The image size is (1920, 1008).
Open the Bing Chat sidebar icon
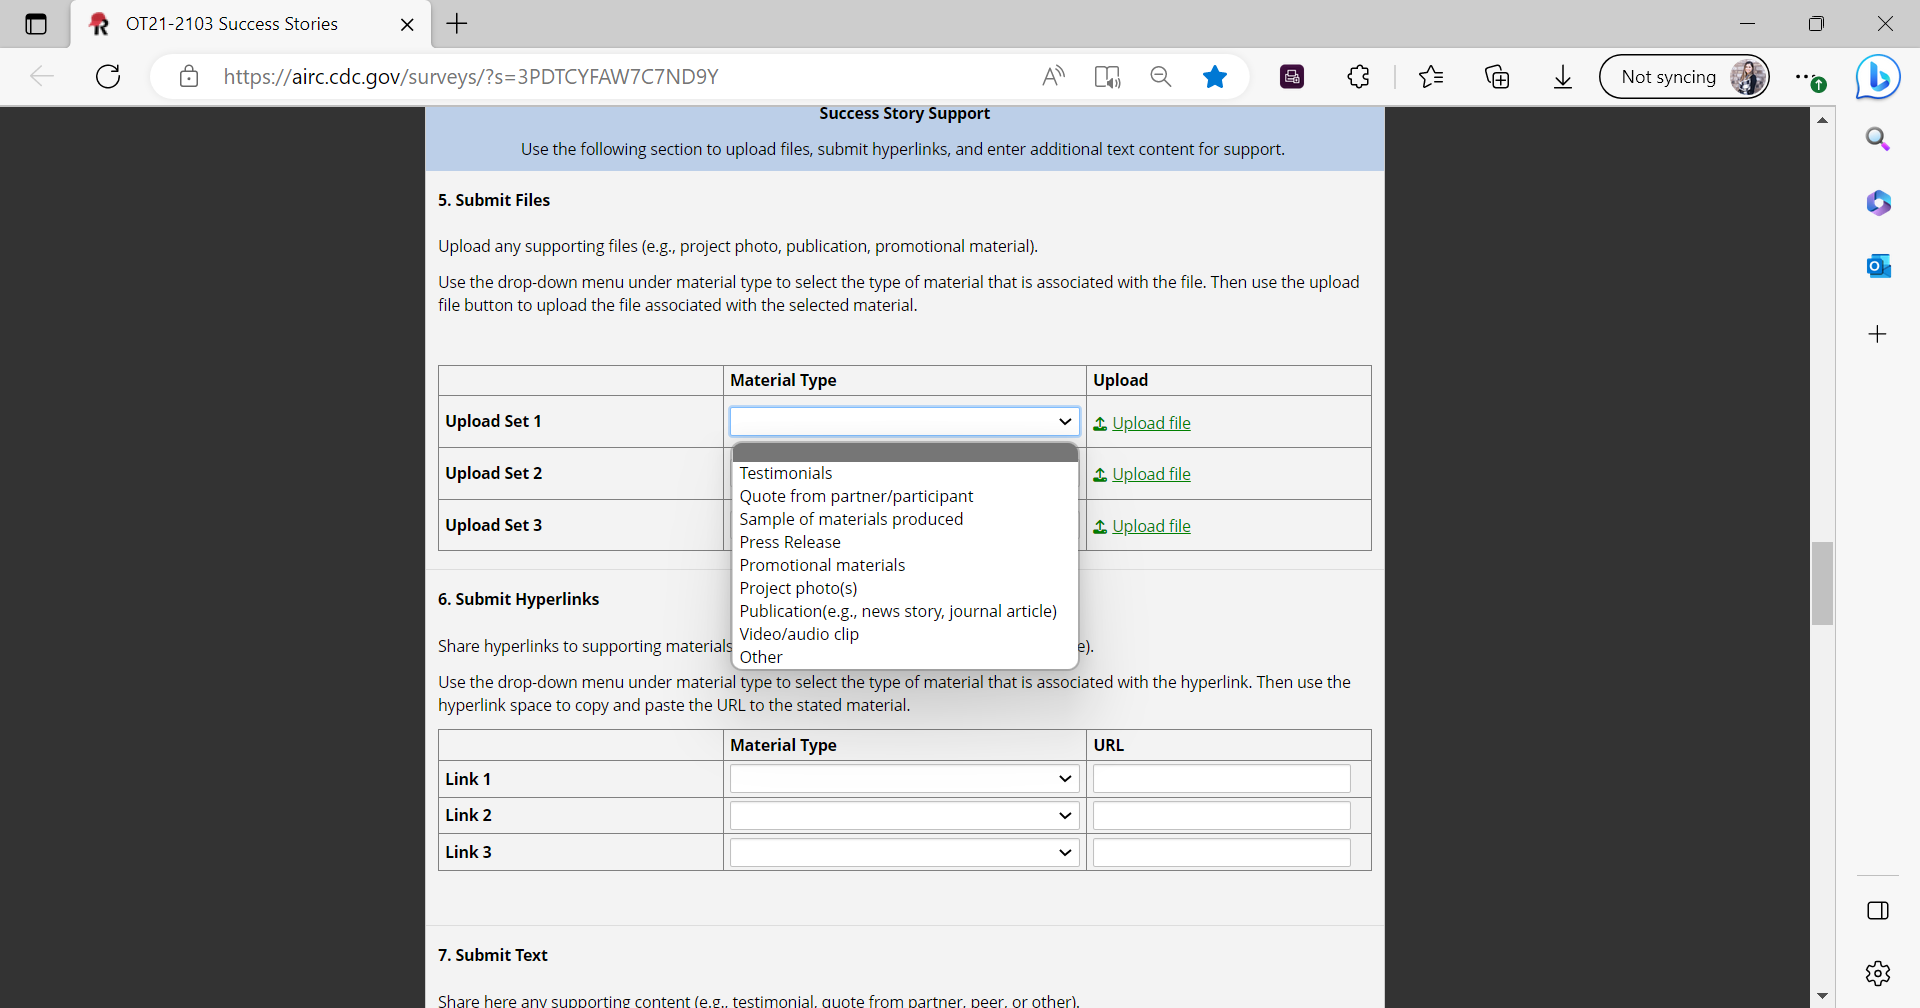click(1877, 77)
